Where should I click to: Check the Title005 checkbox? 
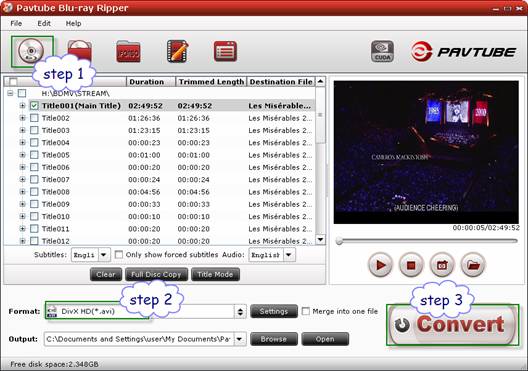(x=34, y=155)
